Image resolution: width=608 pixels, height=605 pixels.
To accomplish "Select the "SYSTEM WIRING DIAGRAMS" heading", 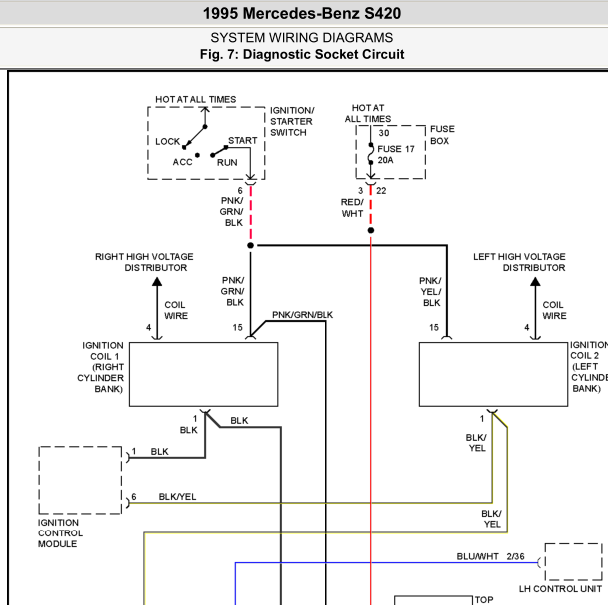I will [x=302, y=38].
